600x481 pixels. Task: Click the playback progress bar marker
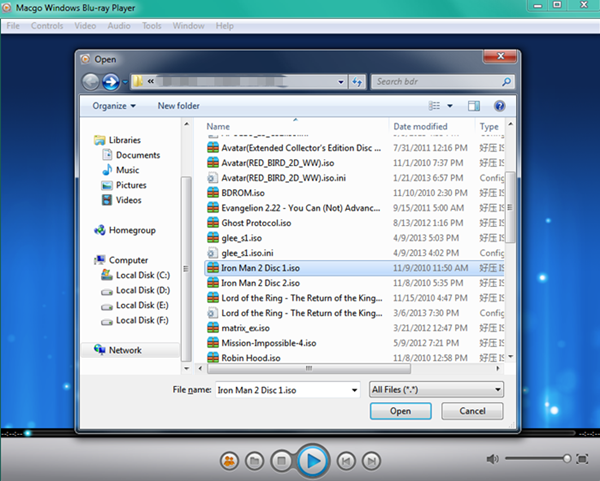(x=28, y=433)
